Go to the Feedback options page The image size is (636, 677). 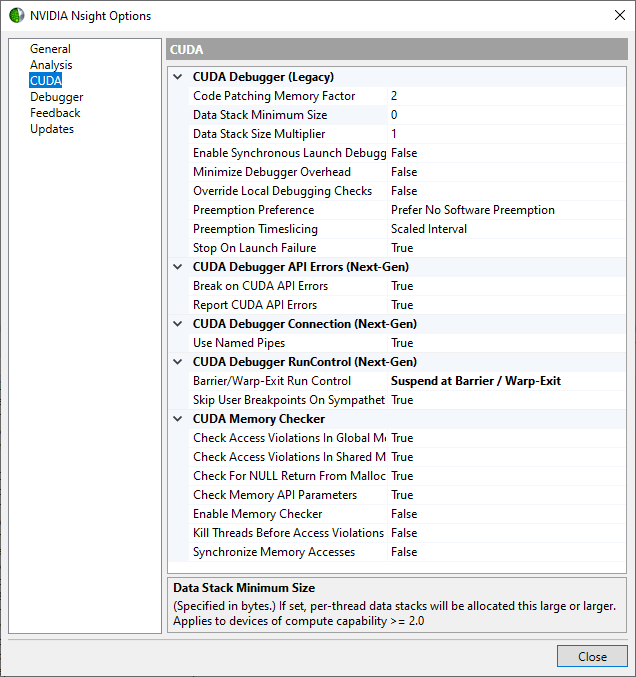(55, 113)
